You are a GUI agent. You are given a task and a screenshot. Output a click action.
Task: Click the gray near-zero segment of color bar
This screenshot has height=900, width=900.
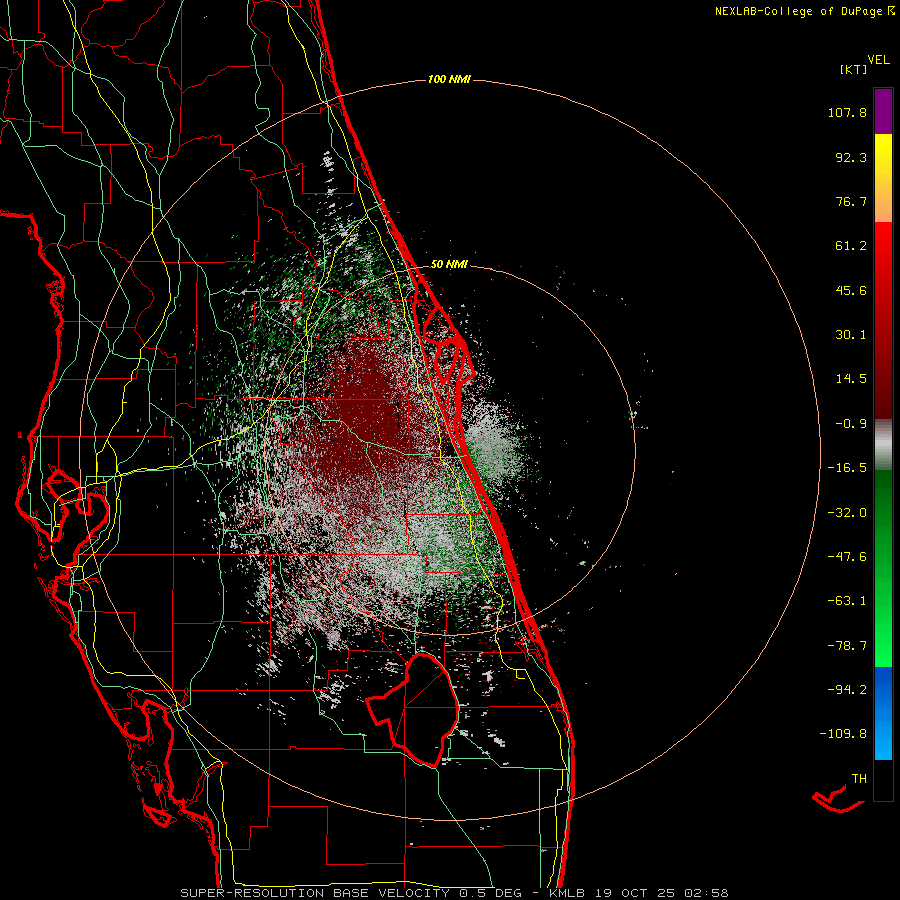pyautogui.click(x=883, y=444)
